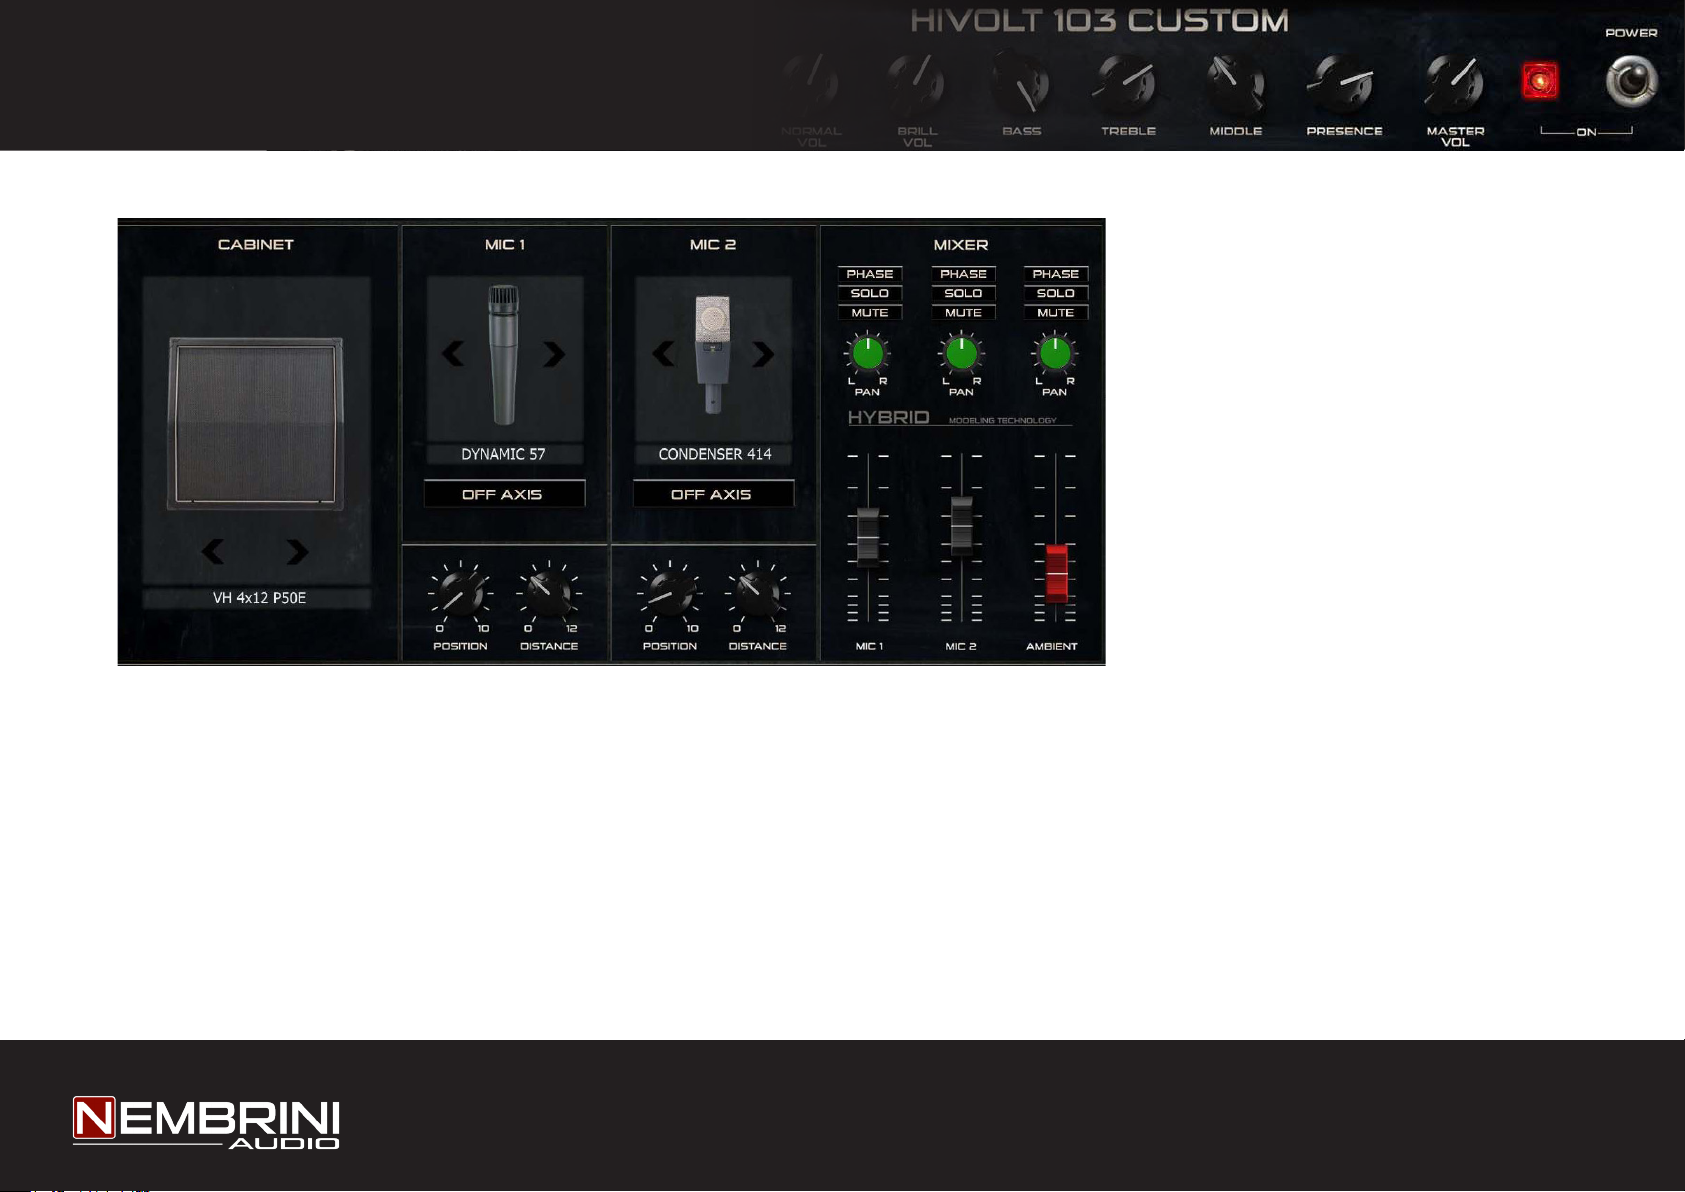
Task: Toggle Mic 2 OFF AXIS button
Action: pyautogui.click(x=713, y=494)
